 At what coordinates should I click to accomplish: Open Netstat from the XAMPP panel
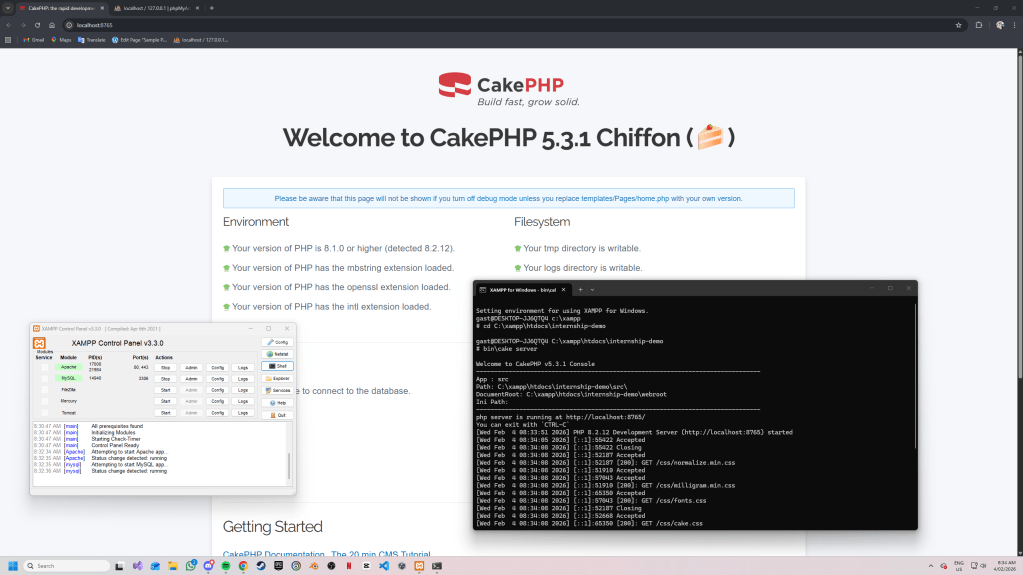[277, 354]
